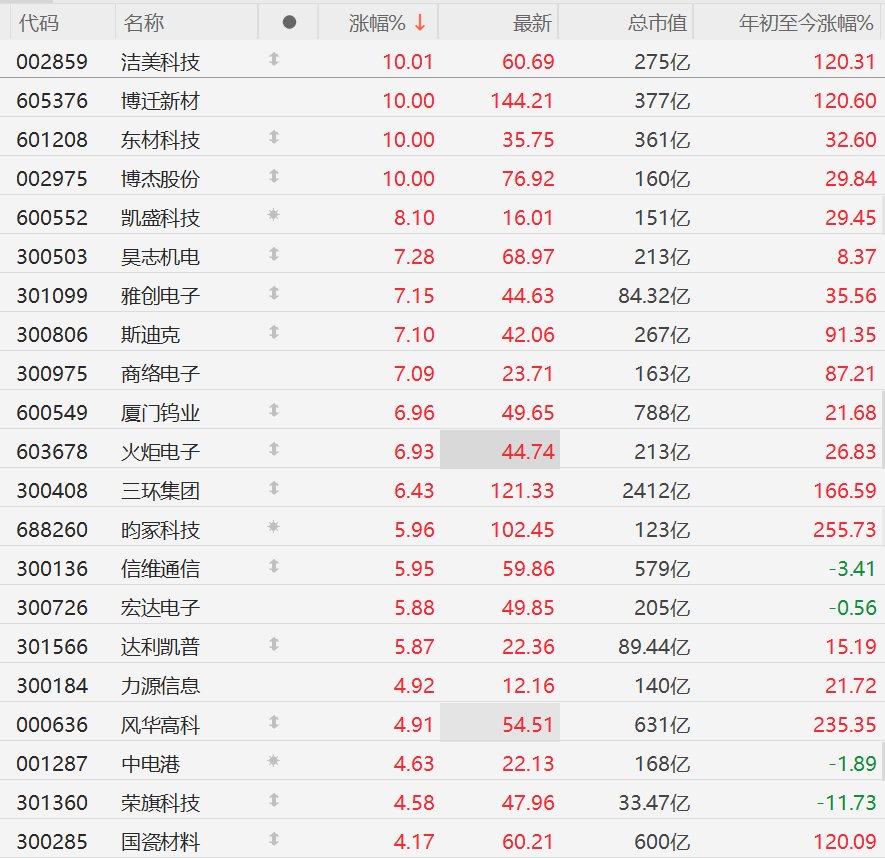Click the 名称 column header
The image size is (885, 858).
point(144,23)
